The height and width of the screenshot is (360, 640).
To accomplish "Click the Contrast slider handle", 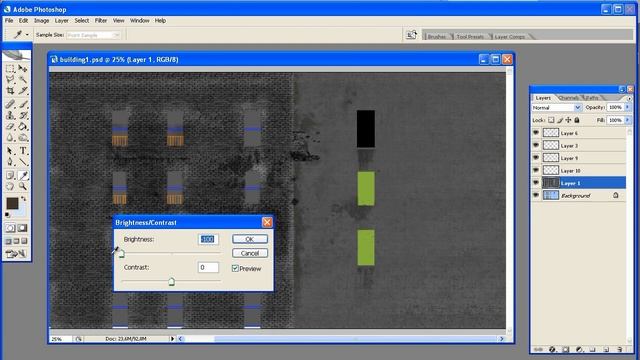I will [x=171, y=281].
